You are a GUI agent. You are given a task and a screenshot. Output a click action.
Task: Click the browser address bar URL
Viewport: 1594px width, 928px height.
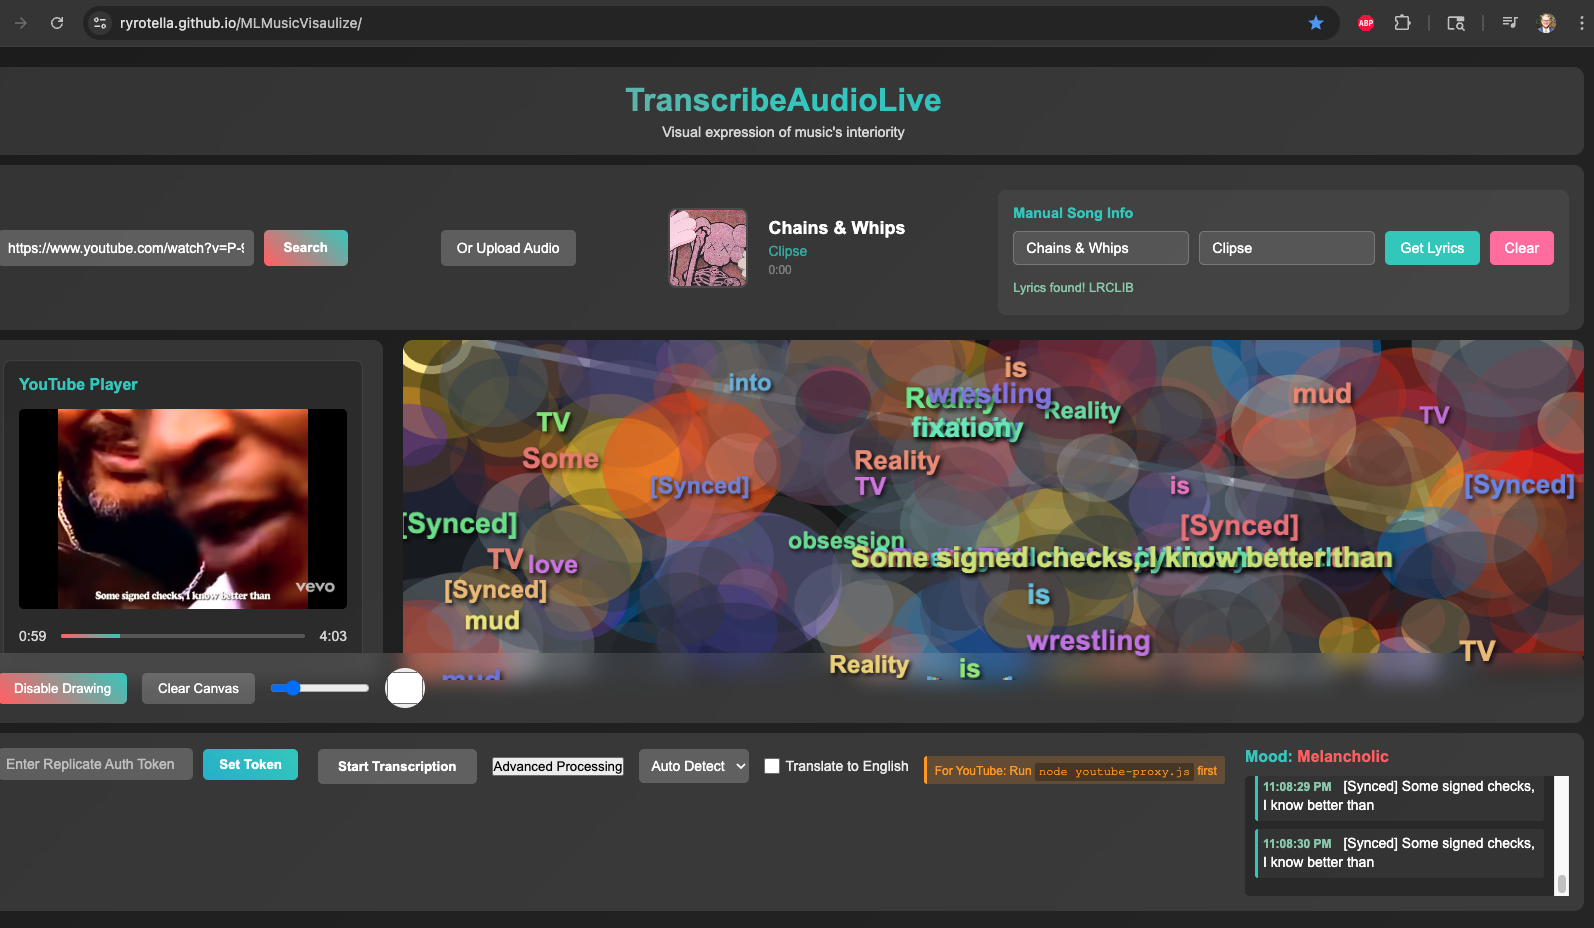(x=241, y=23)
